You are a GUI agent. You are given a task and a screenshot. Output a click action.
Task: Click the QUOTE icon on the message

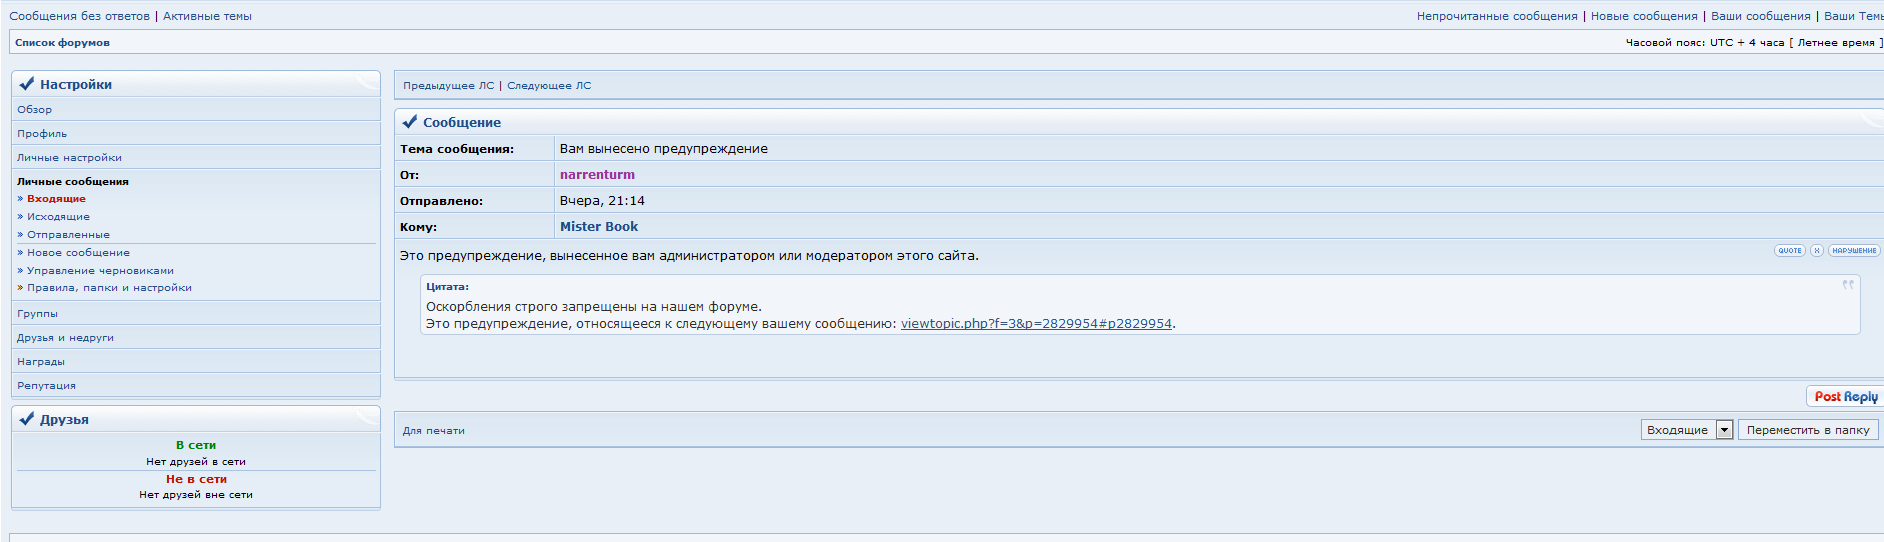1789,251
